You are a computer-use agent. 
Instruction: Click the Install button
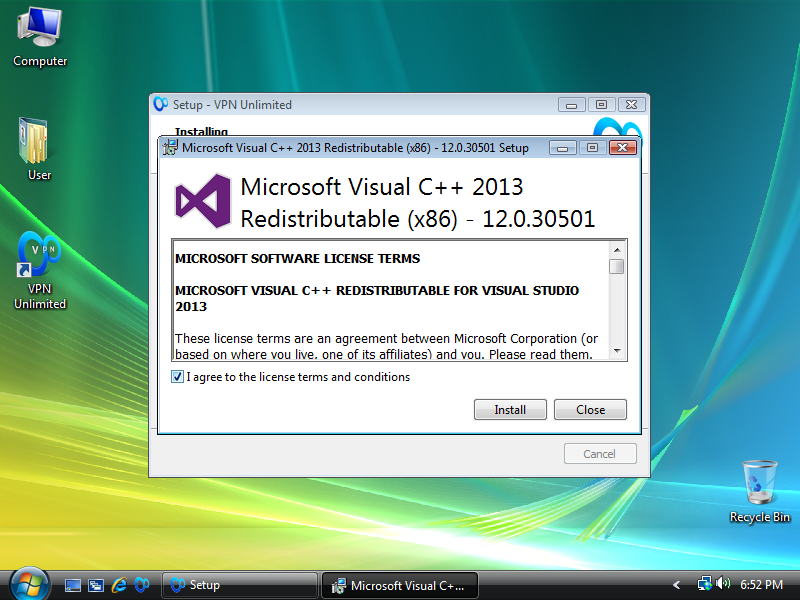pyautogui.click(x=510, y=410)
